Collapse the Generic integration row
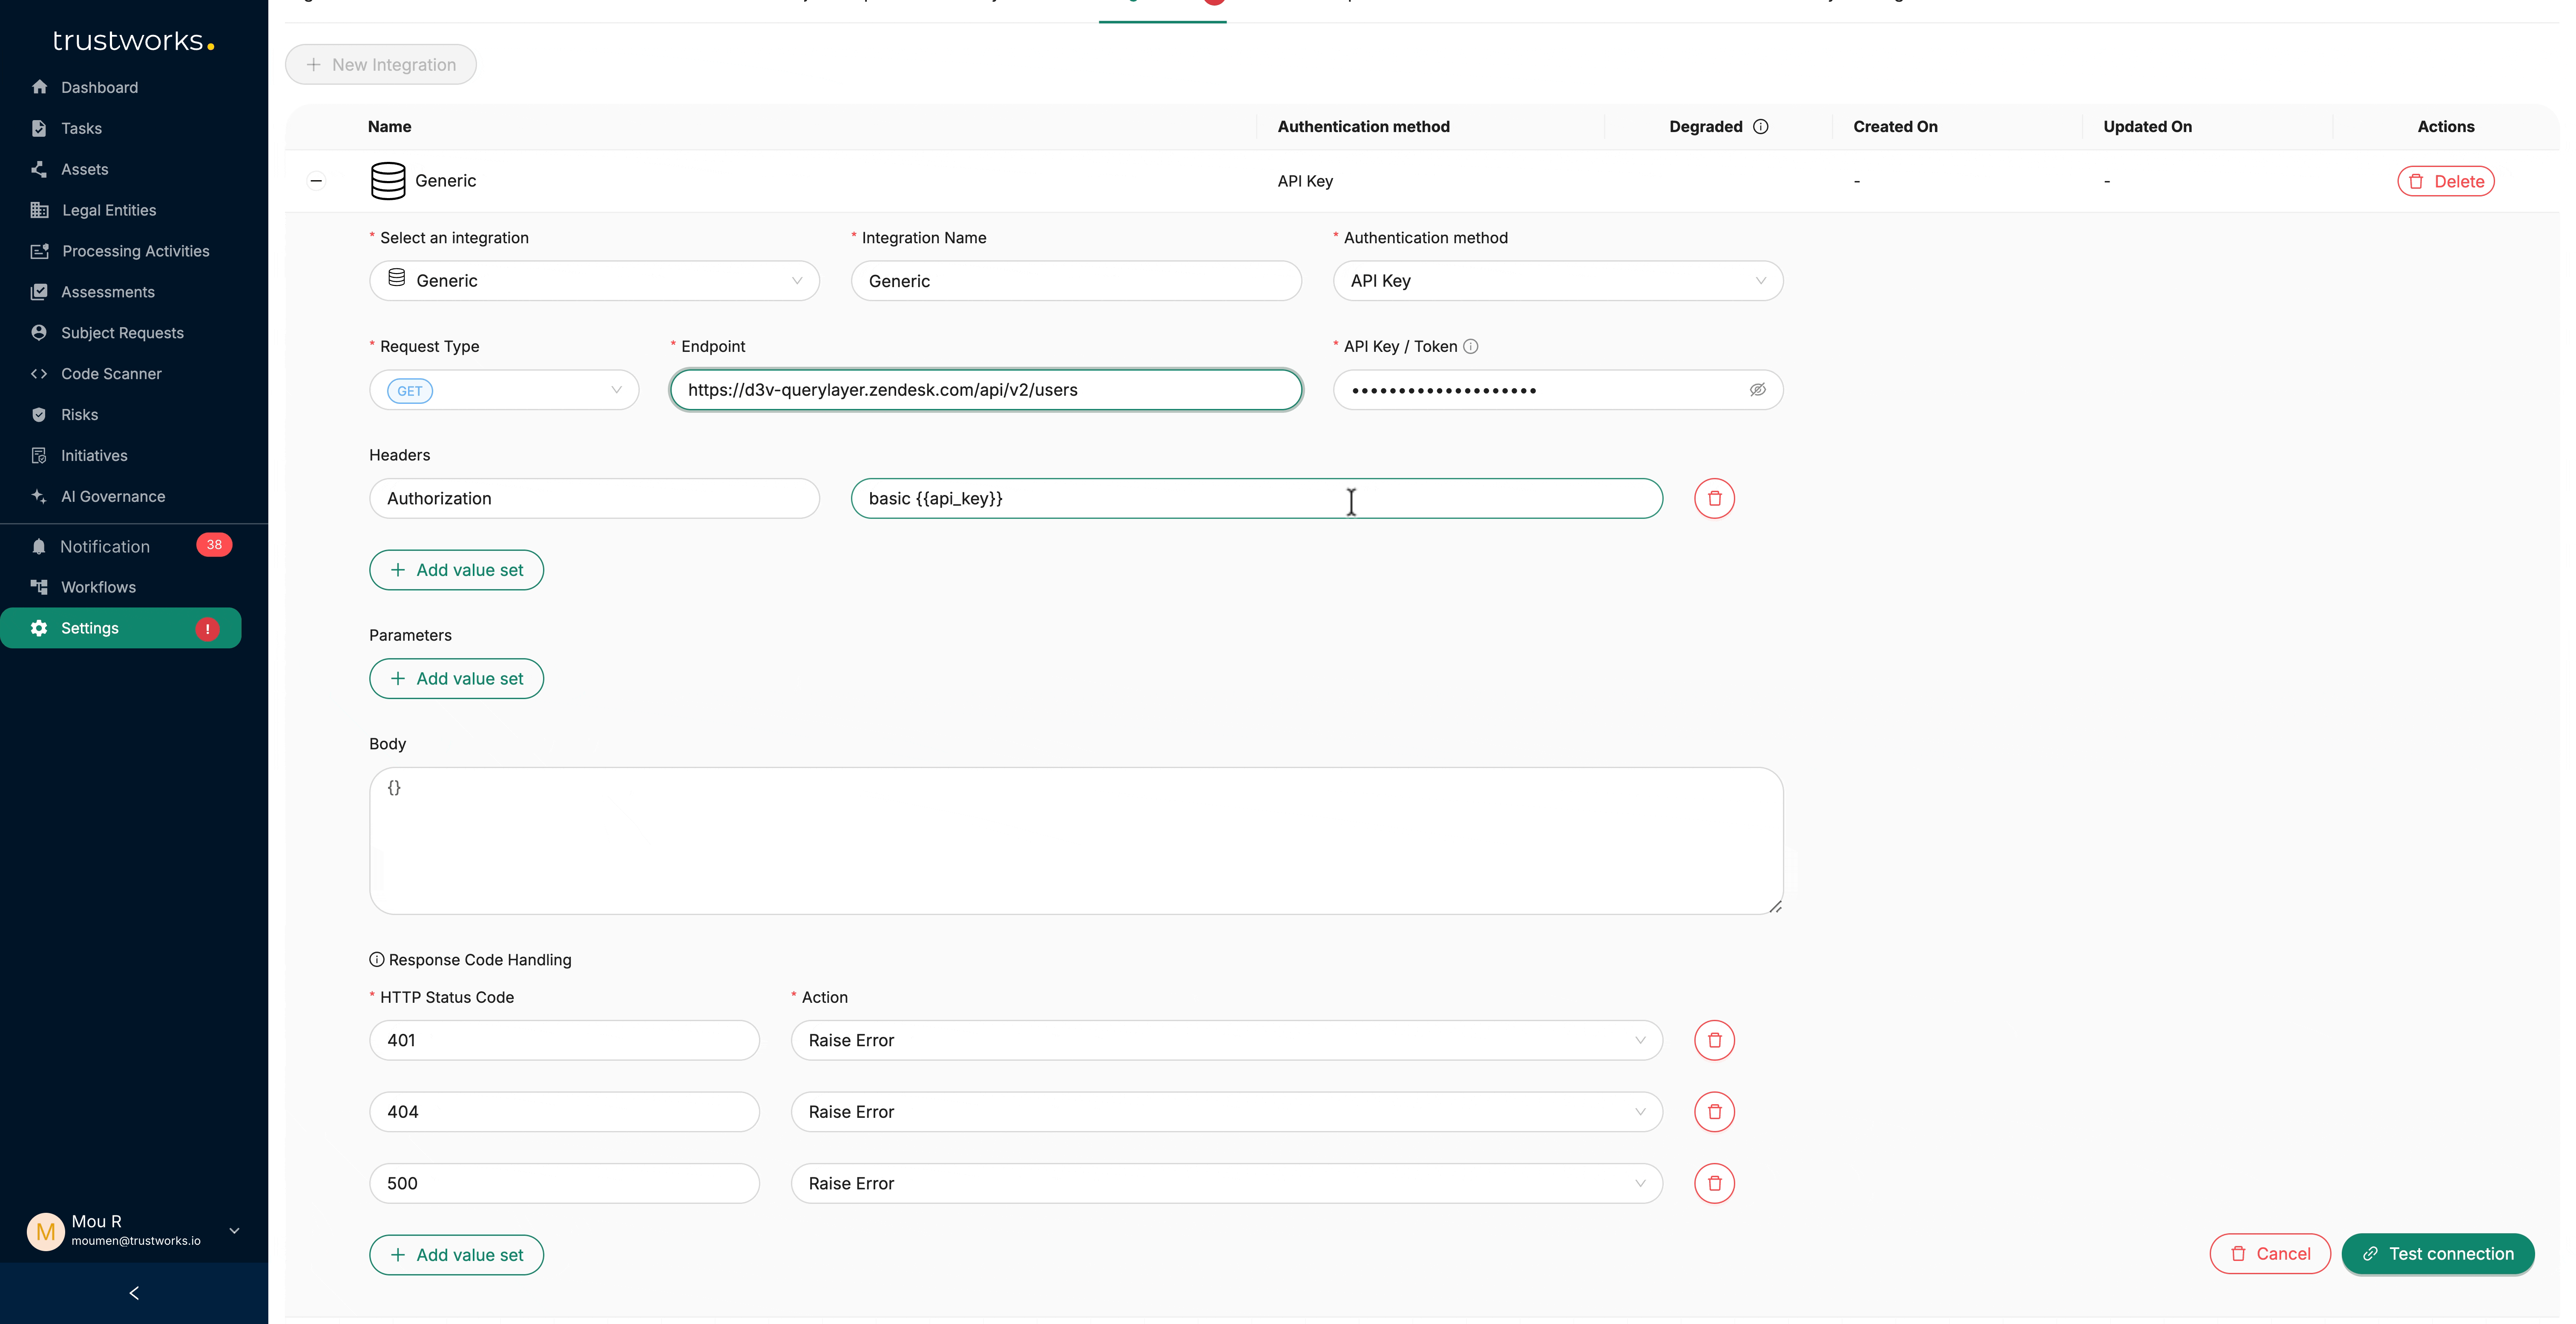The height and width of the screenshot is (1324, 2576). click(x=316, y=181)
